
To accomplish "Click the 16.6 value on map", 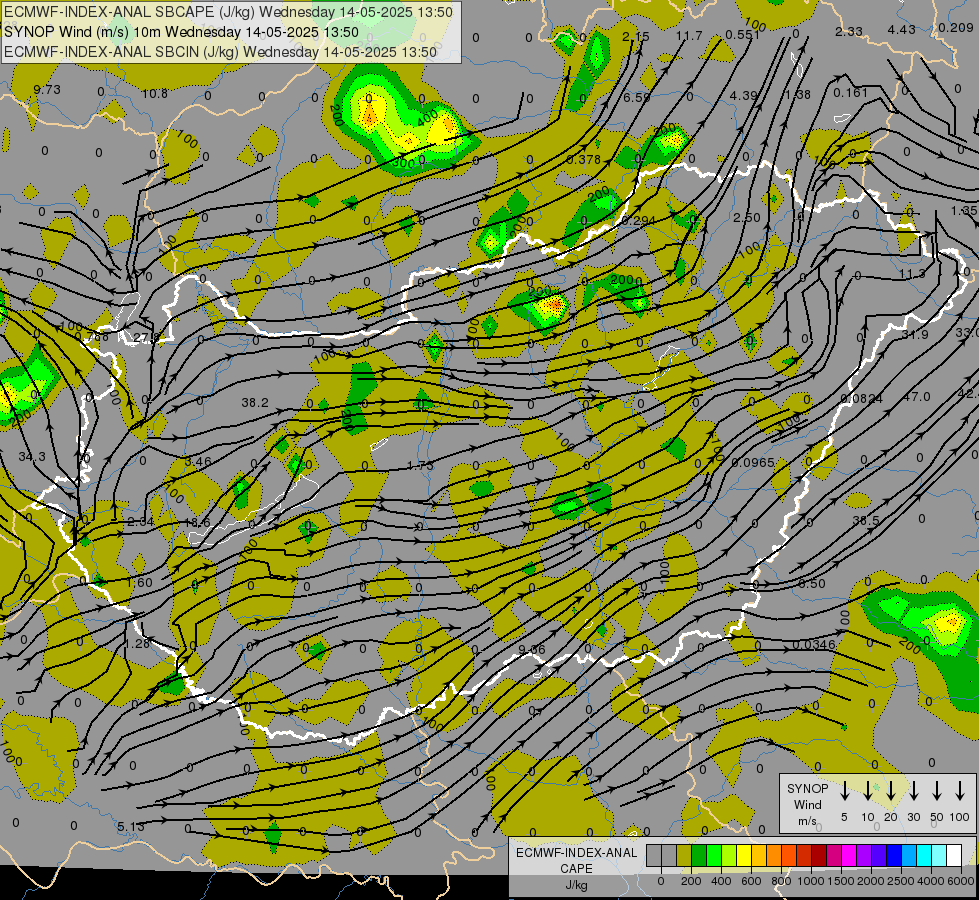I will click(197, 523).
